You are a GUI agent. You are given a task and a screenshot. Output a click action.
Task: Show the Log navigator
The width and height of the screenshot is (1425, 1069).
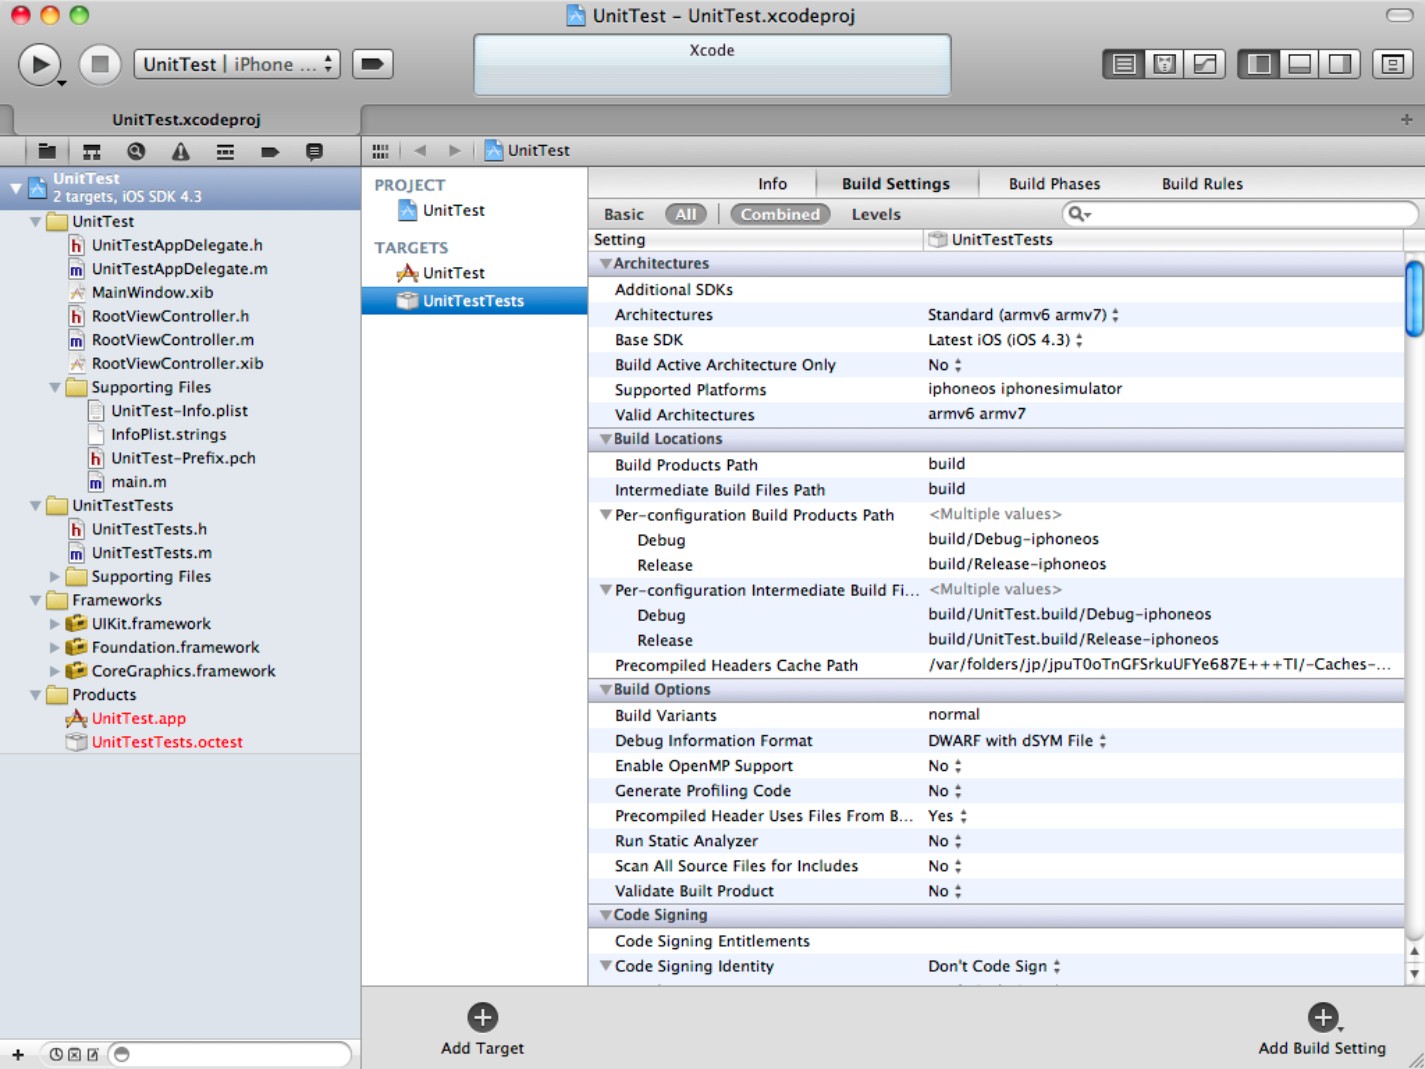(x=314, y=151)
